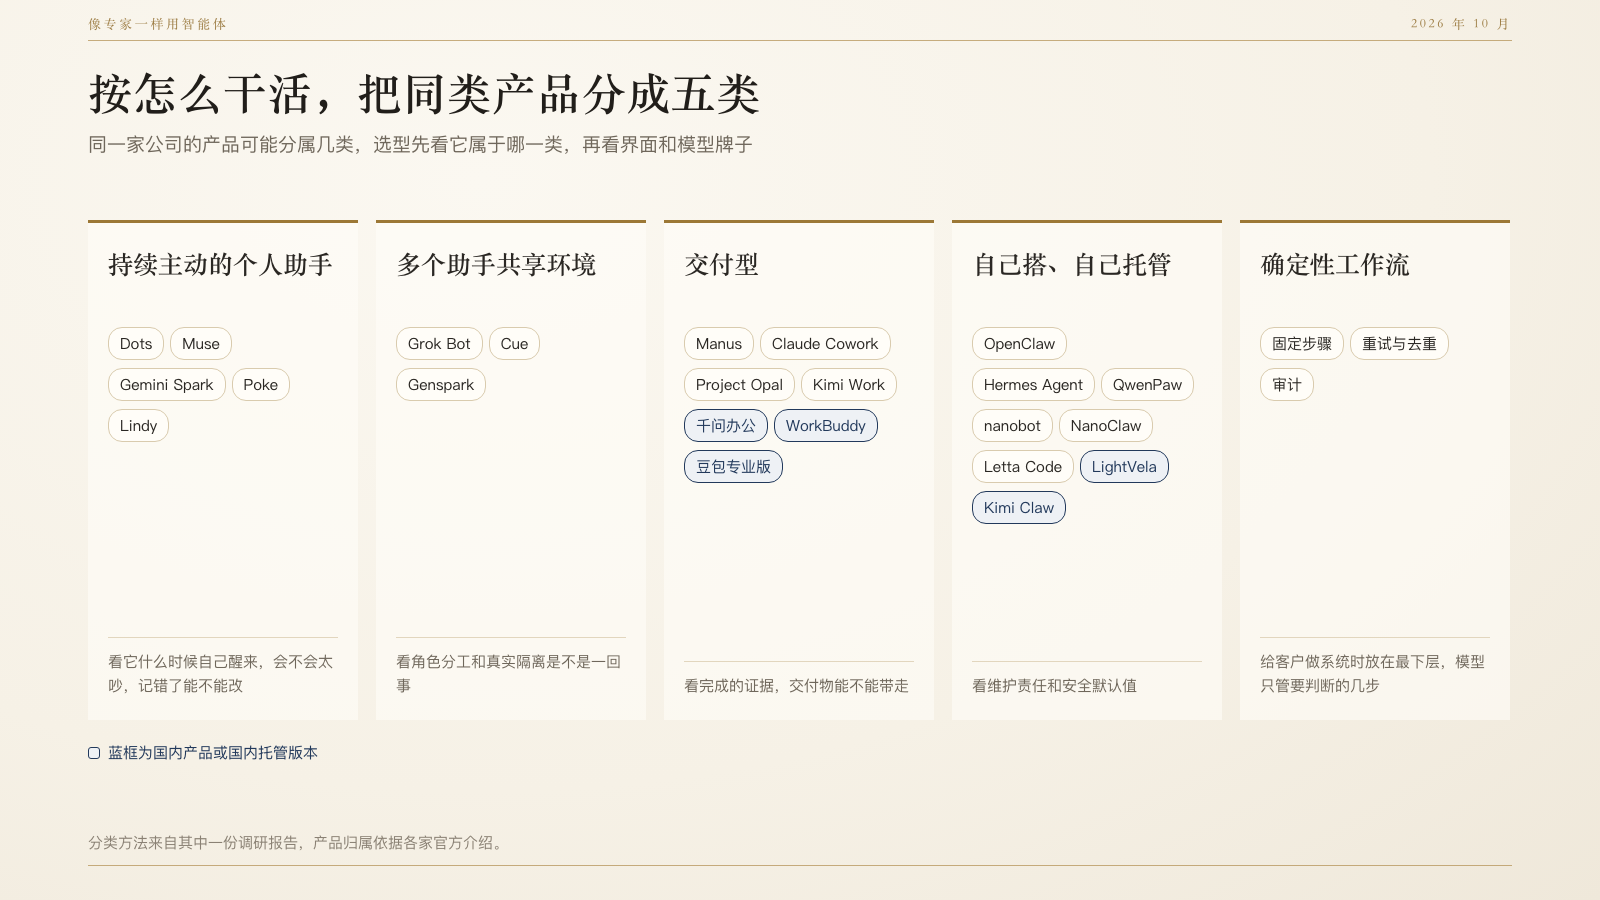Select the 审计 chip
Screen dimensions: 1600x900
pos(1287,385)
